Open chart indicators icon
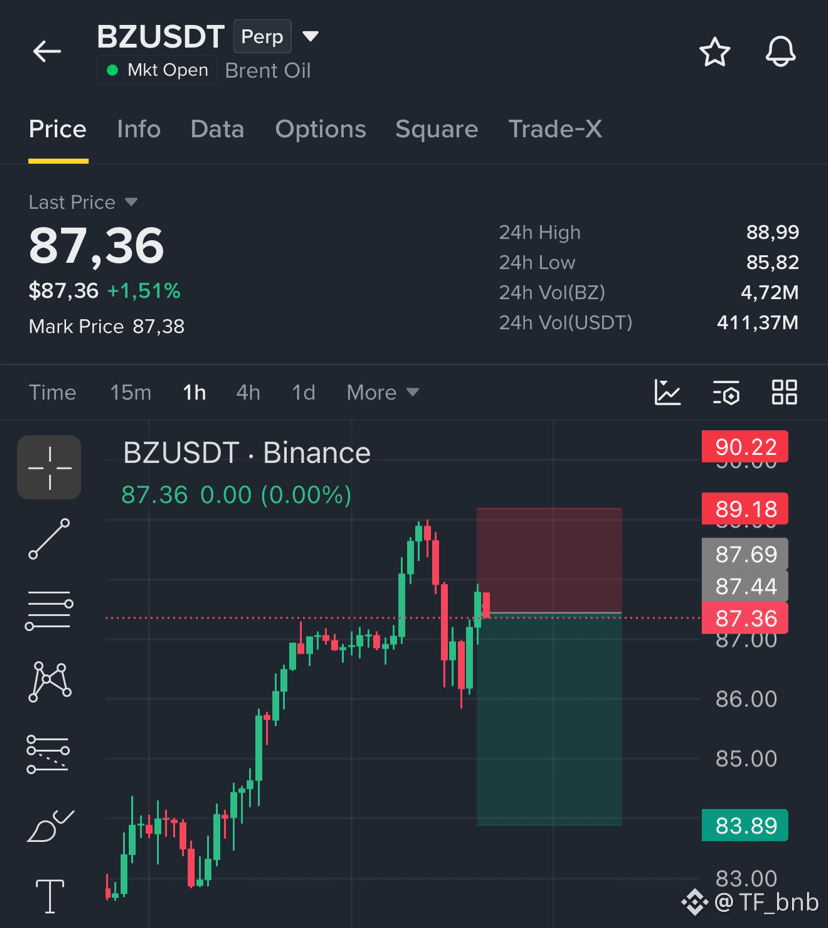Viewport: 828px width, 928px height. (668, 392)
